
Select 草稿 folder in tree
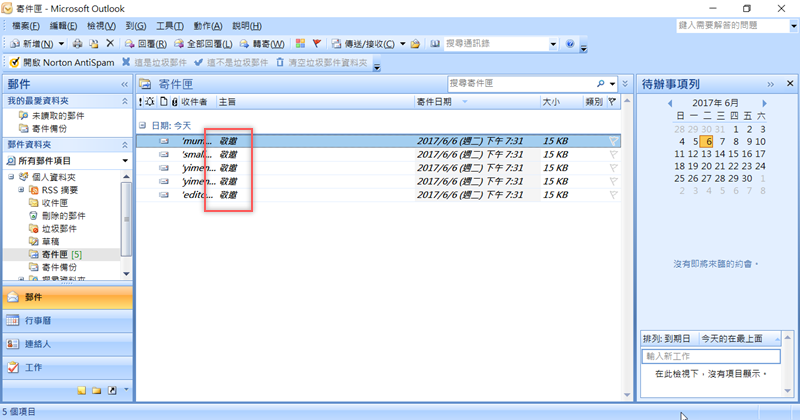tap(51, 241)
